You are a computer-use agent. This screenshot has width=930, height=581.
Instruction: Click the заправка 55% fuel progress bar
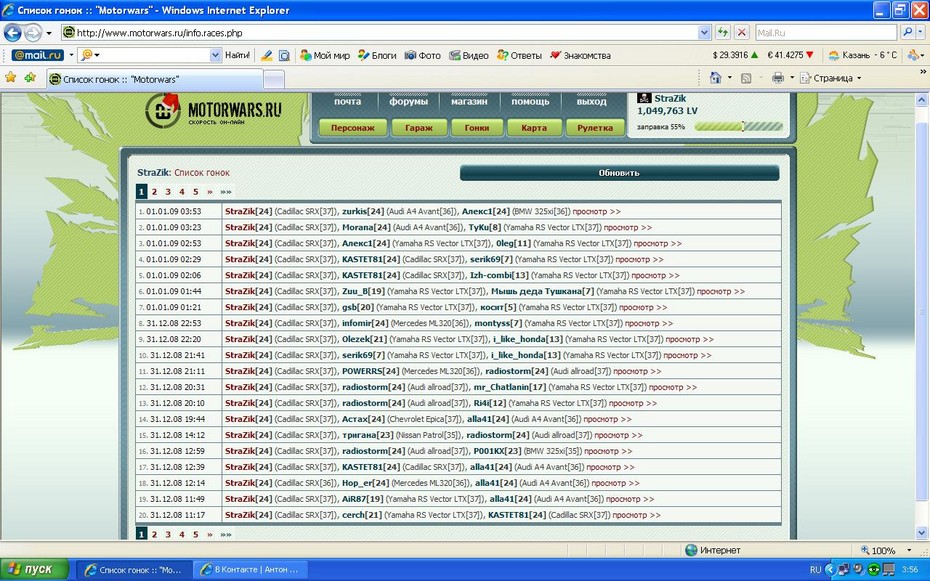point(739,126)
